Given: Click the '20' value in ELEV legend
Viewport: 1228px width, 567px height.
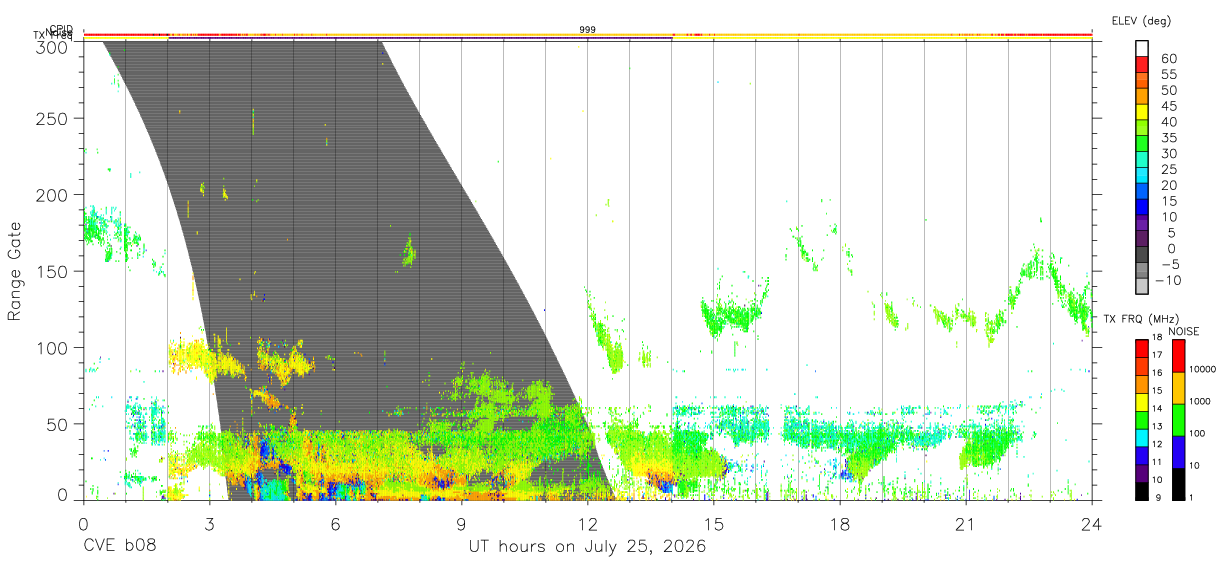Looking at the screenshot, I should (x=1169, y=186).
